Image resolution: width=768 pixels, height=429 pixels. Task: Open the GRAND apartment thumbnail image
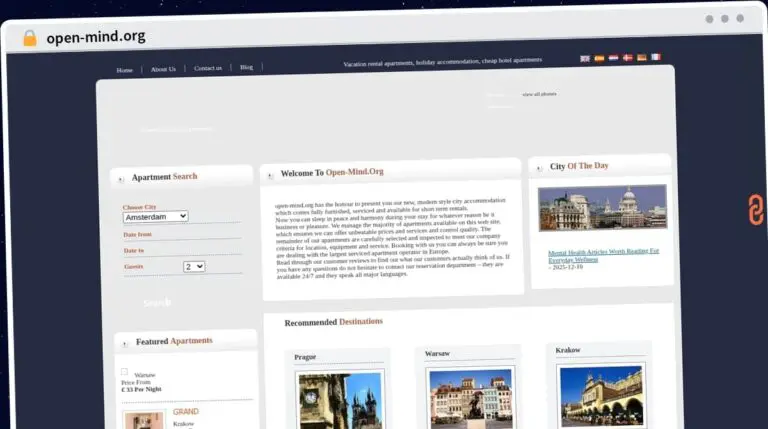pyautogui.click(x=144, y=420)
